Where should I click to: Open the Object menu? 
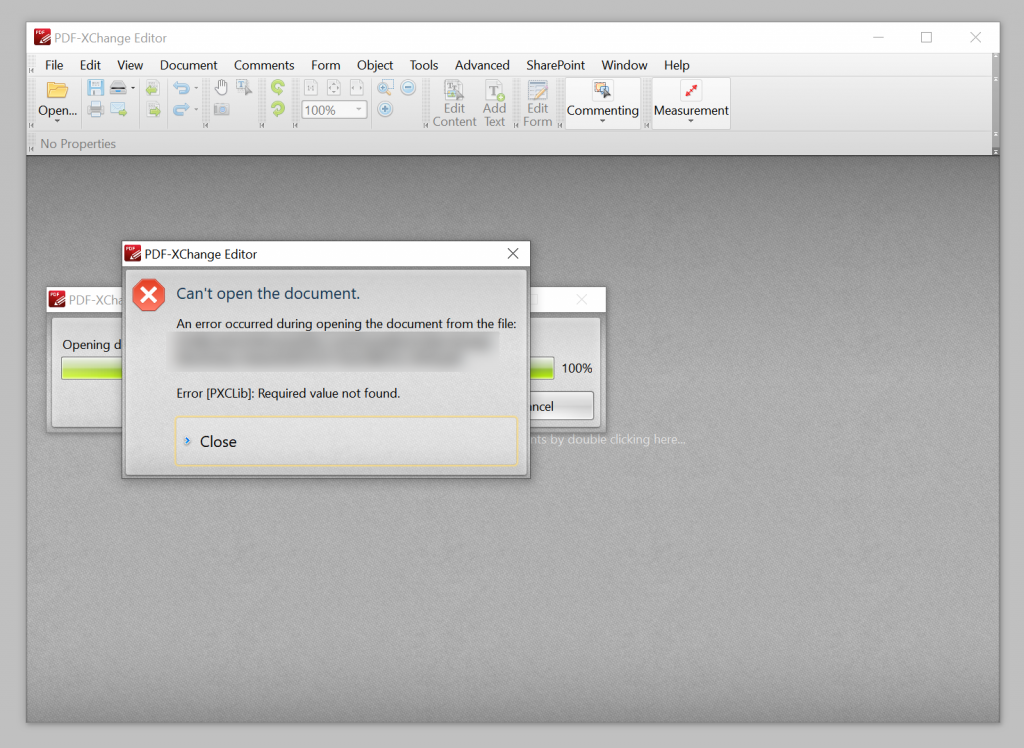(375, 65)
